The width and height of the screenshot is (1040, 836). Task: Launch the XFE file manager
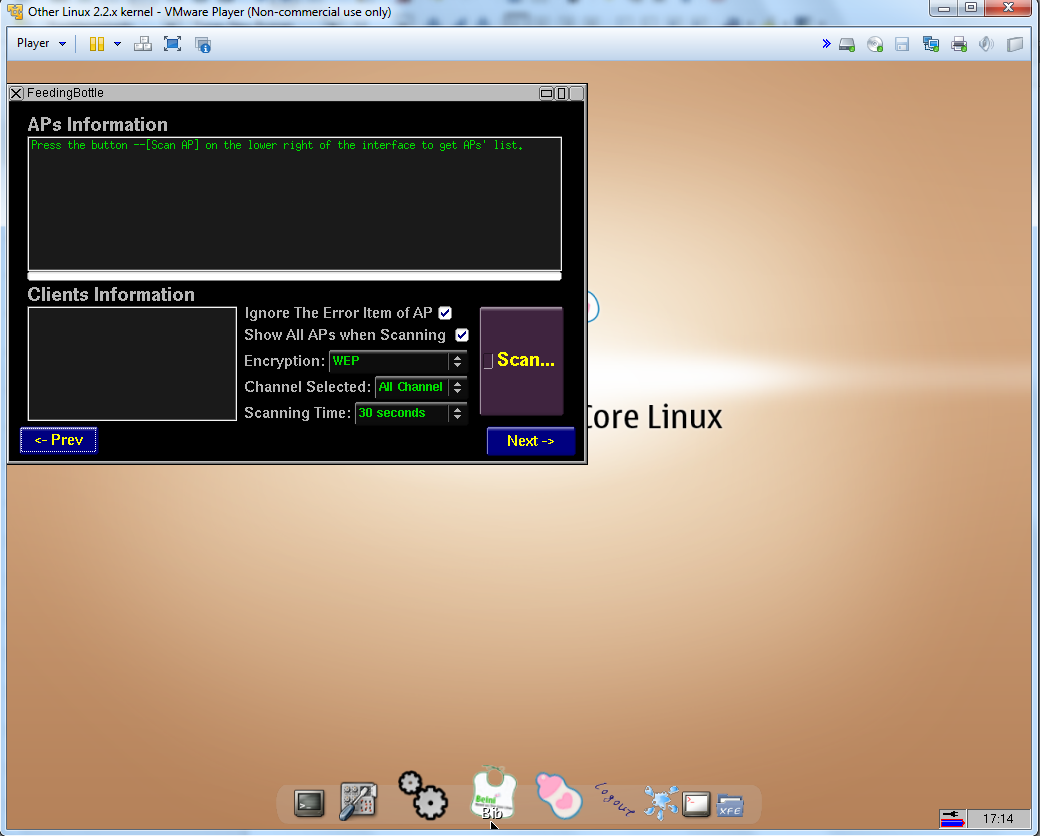(x=730, y=804)
